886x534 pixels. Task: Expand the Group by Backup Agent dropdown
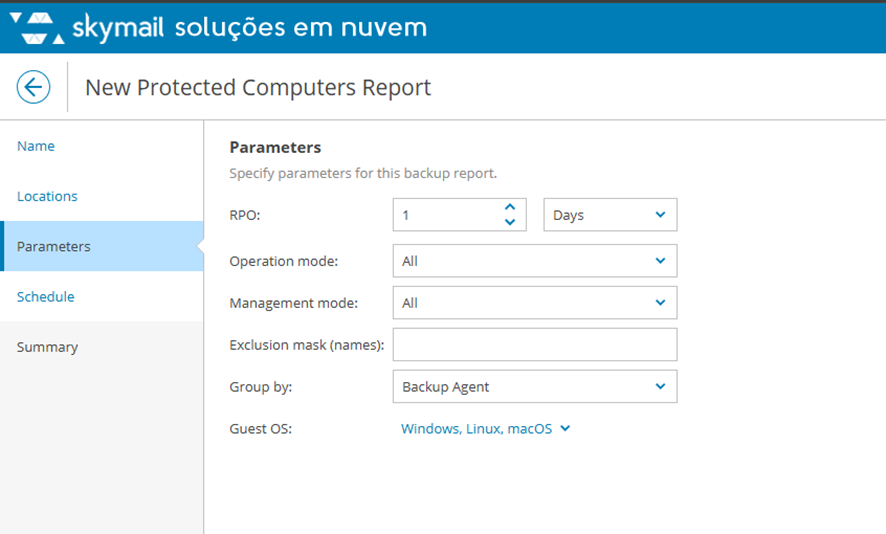pos(535,387)
